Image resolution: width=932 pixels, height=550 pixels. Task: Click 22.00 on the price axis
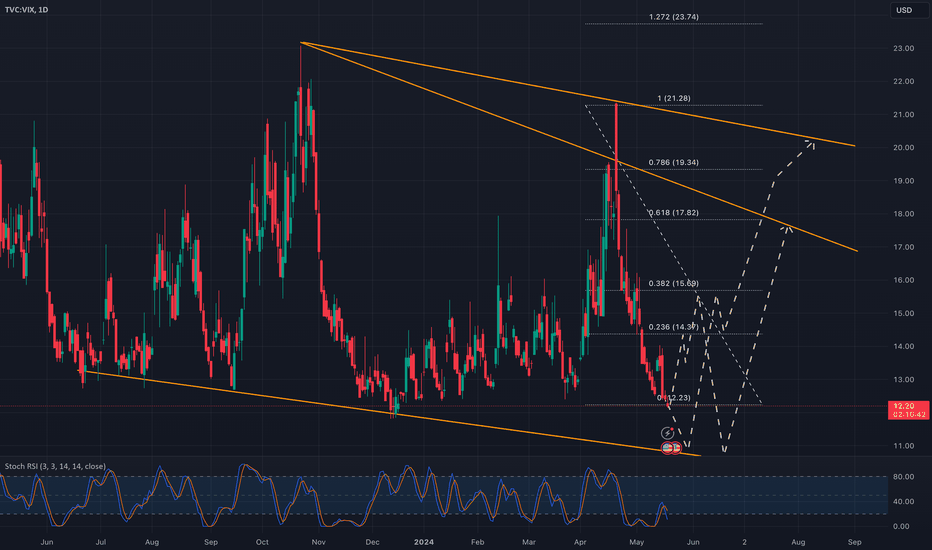pos(903,81)
